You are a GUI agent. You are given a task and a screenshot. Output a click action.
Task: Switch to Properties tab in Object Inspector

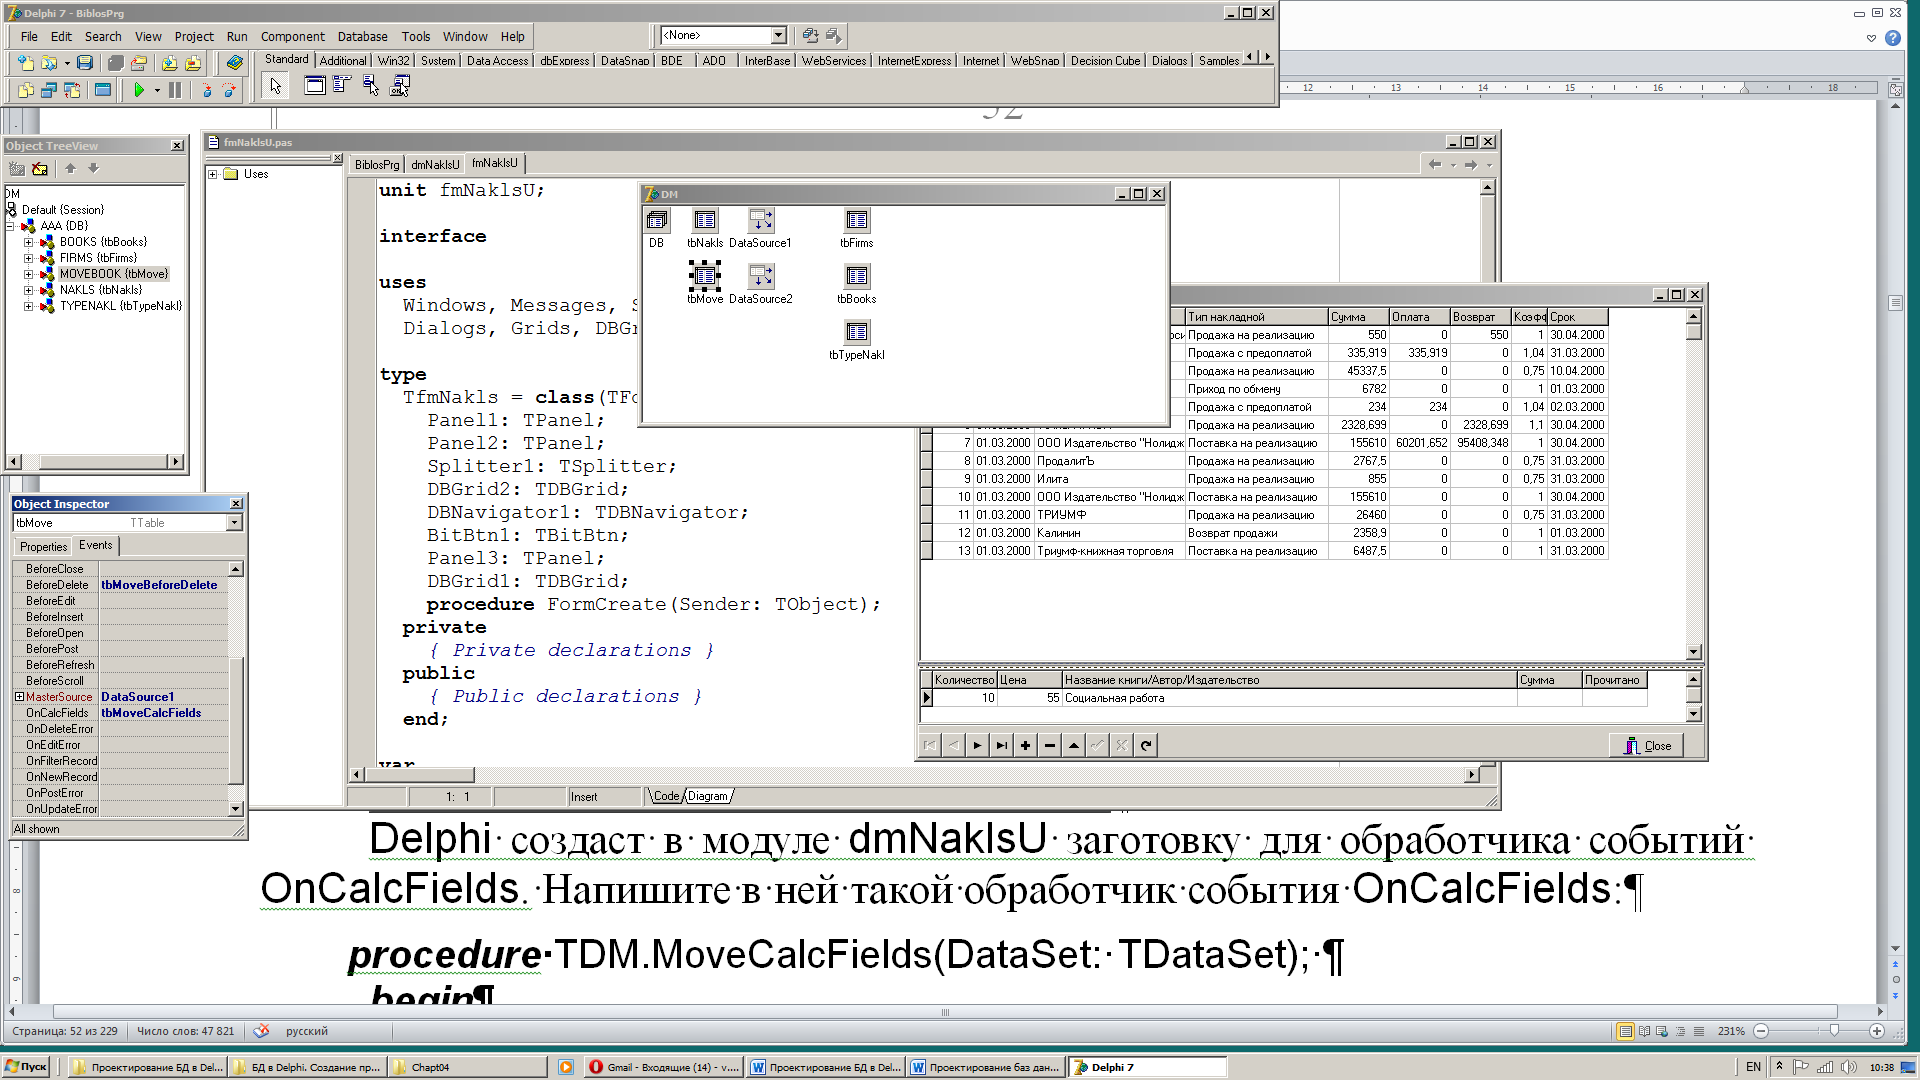click(43, 546)
